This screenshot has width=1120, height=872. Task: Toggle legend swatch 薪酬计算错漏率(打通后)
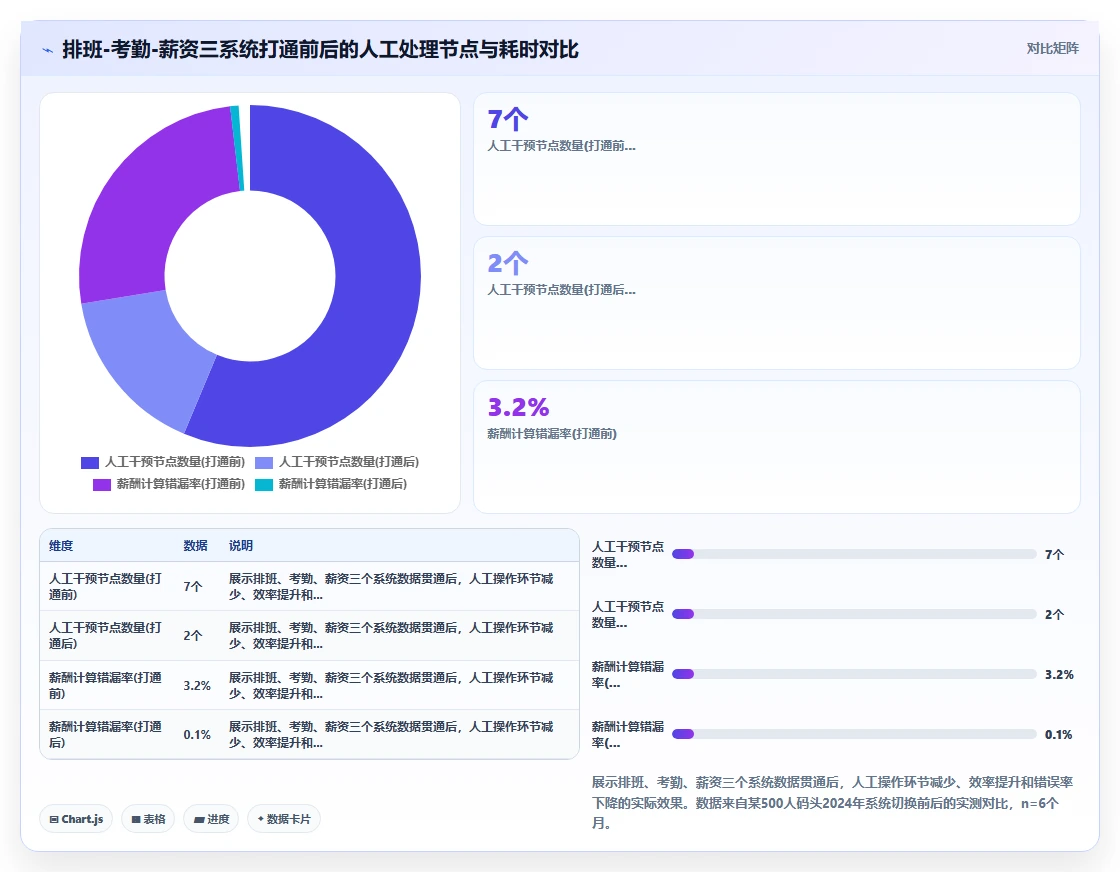coord(264,485)
